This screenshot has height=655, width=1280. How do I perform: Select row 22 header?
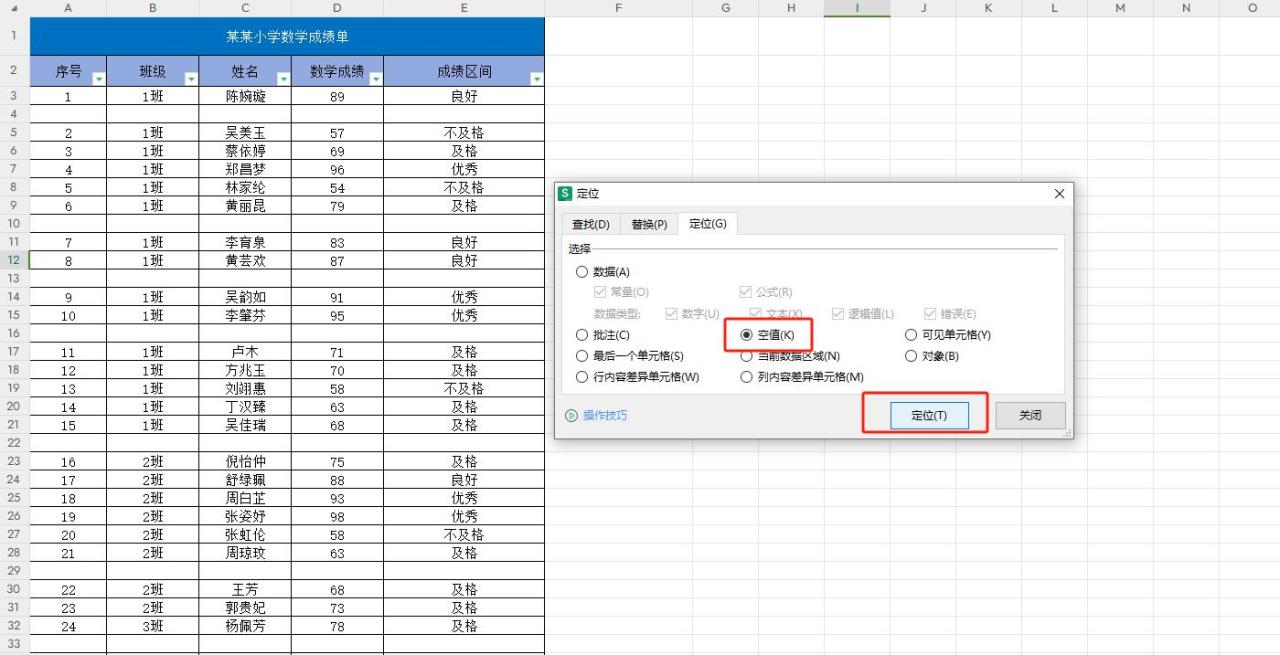point(14,443)
